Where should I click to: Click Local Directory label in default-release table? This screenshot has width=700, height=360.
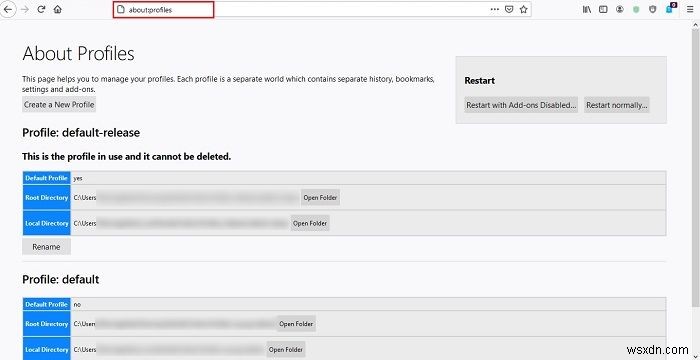[x=46, y=223]
